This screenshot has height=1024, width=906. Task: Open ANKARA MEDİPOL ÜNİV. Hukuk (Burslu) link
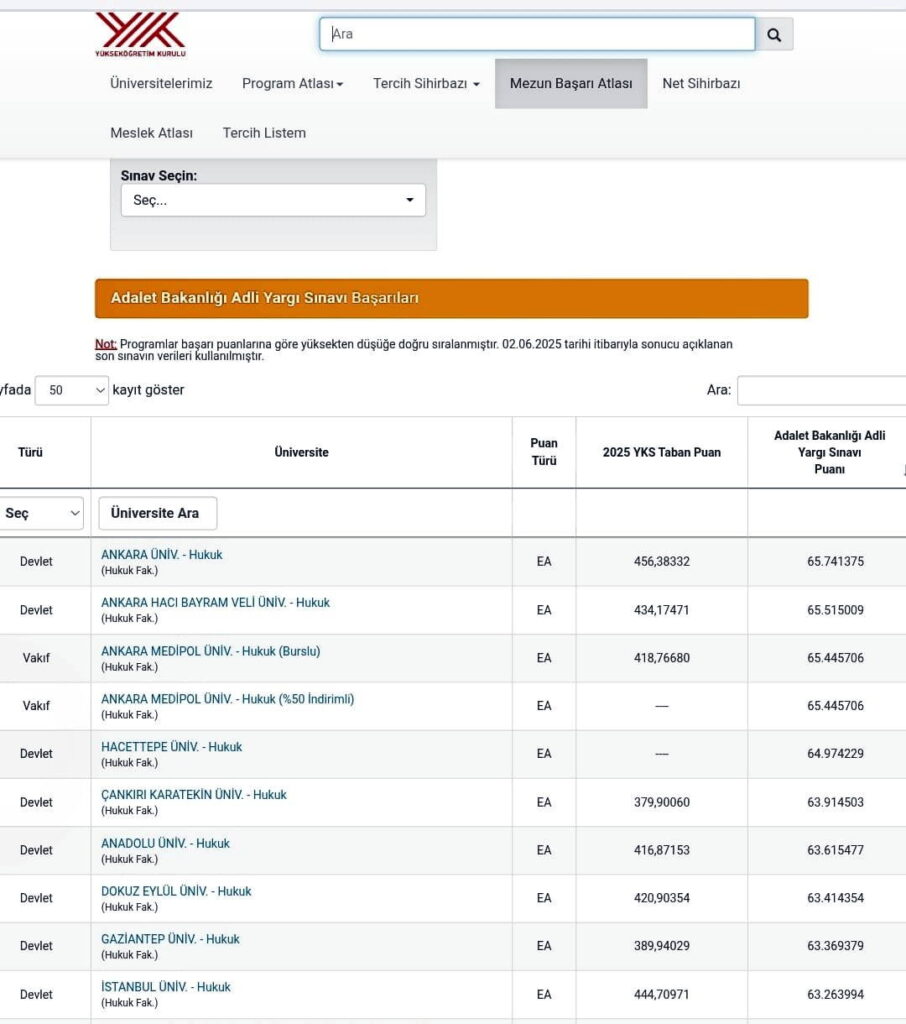click(x=210, y=651)
